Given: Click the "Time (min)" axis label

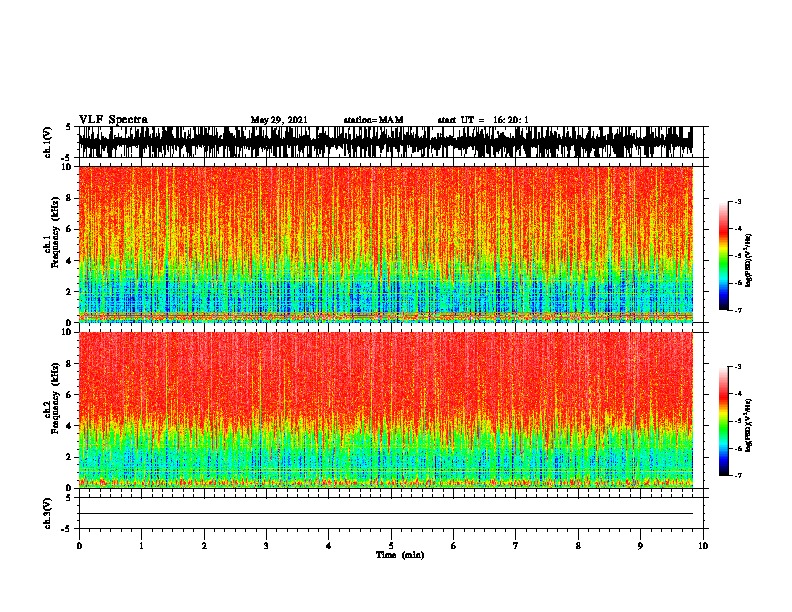Looking at the screenshot, I should pos(400,555).
